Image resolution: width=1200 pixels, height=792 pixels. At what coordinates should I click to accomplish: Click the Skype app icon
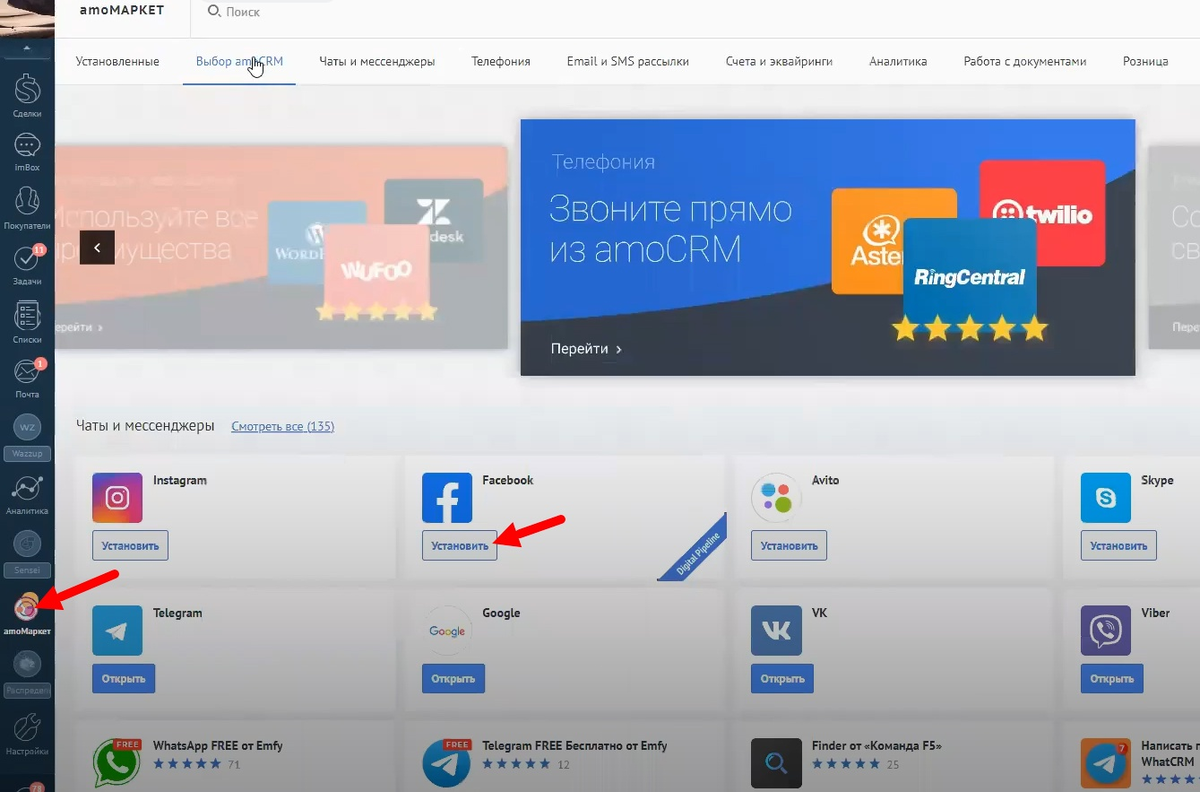pos(1106,498)
